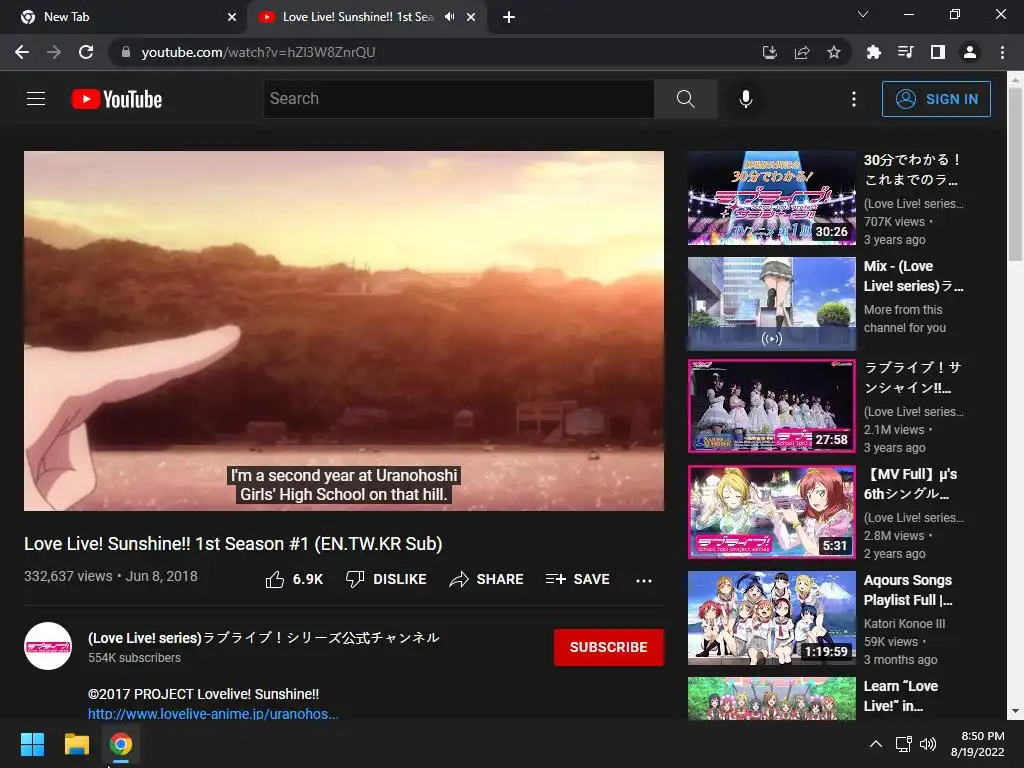The width and height of the screenshot is (1024, 768).
Task: Share the video using Share arrow
Action: [487, 579]
